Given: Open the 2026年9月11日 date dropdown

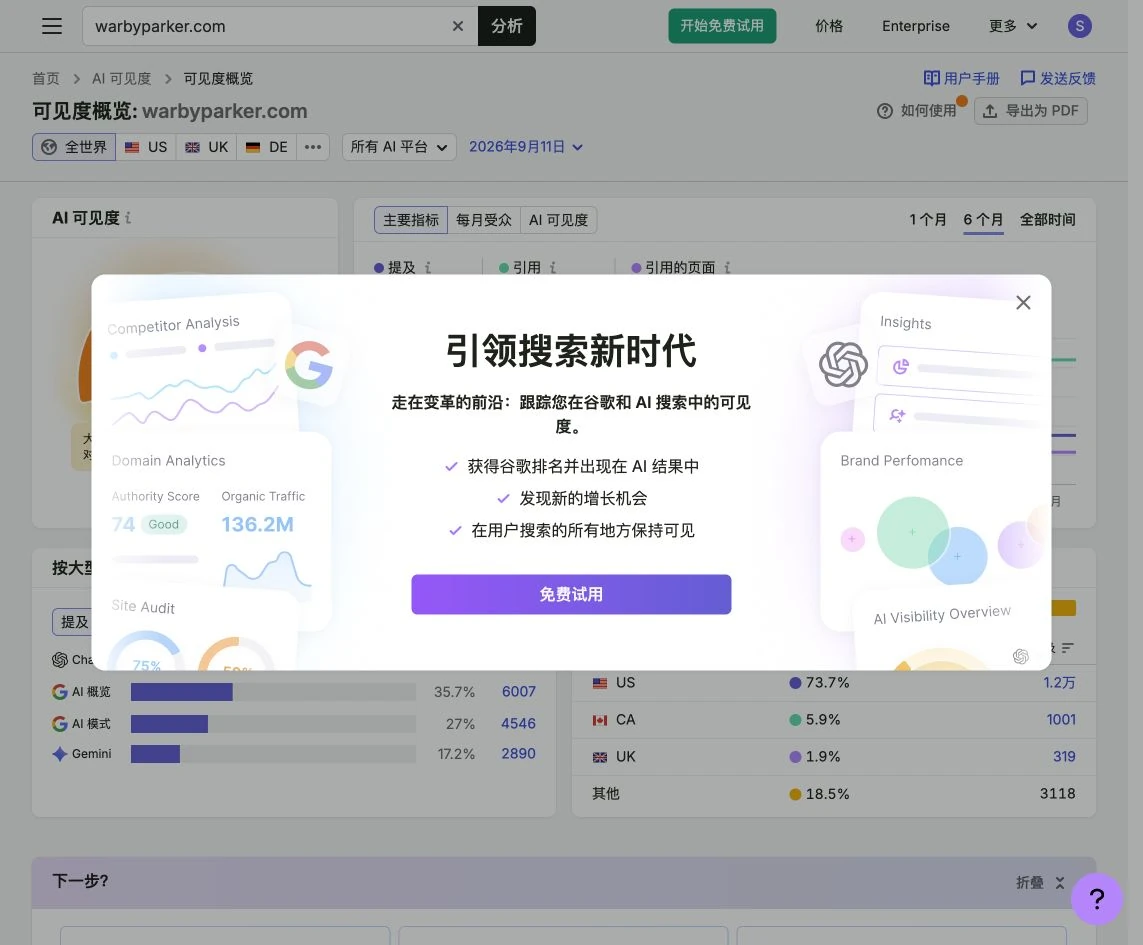Looking at the screenshot, I should (x=526, y=147).
